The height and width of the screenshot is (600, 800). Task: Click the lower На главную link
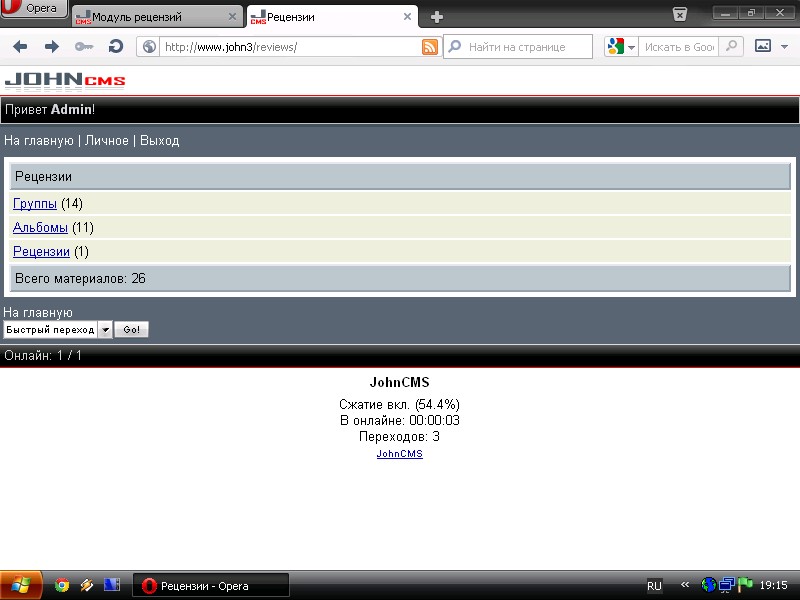click(x=38, y=312)
